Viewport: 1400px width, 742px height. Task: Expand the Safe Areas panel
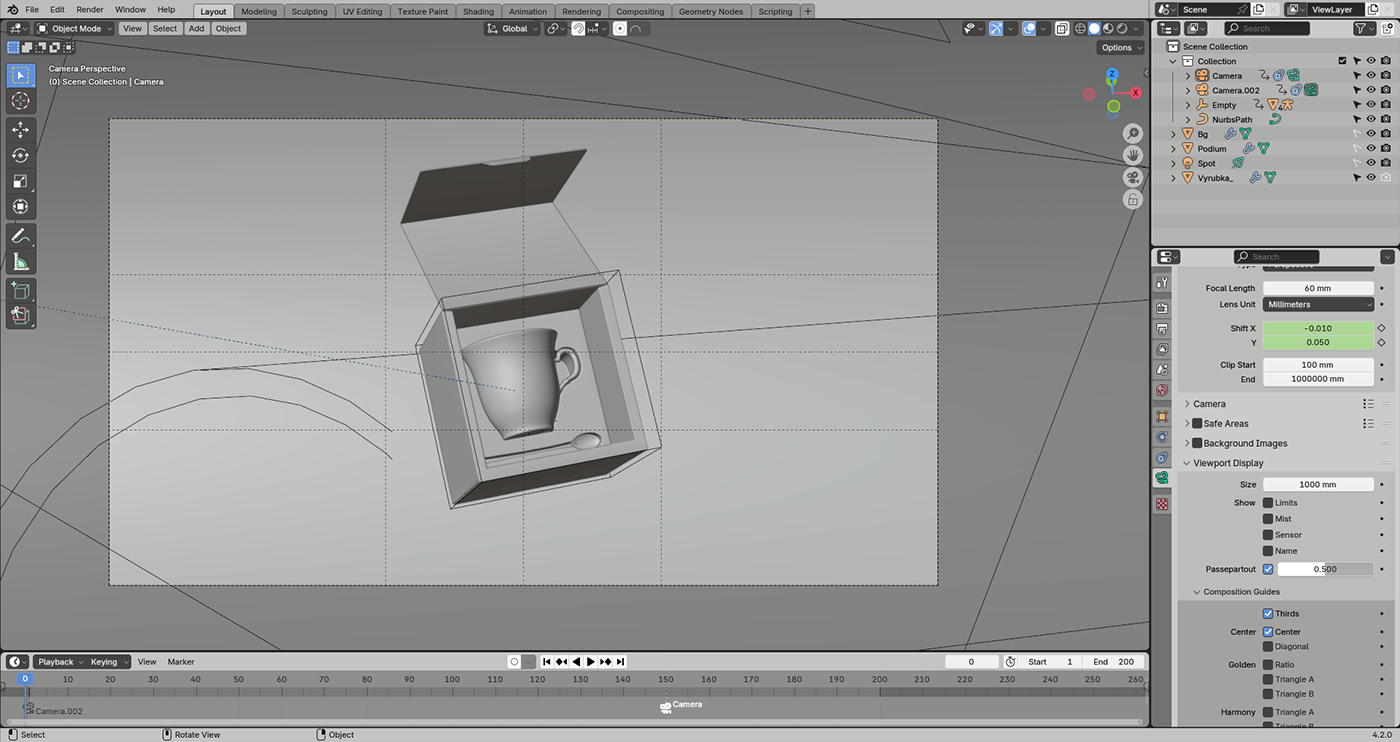(x=1225, y=424)
